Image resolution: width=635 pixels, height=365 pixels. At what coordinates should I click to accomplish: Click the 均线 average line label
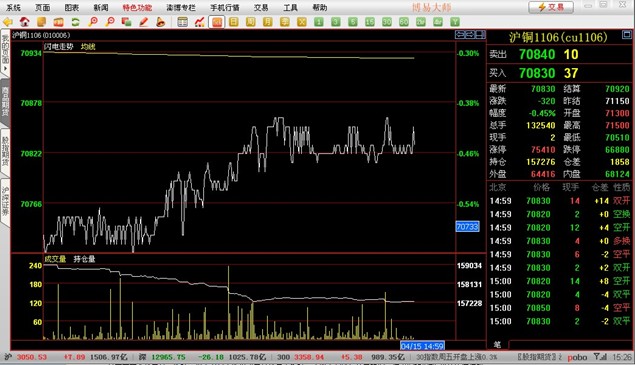coord(88,47)
